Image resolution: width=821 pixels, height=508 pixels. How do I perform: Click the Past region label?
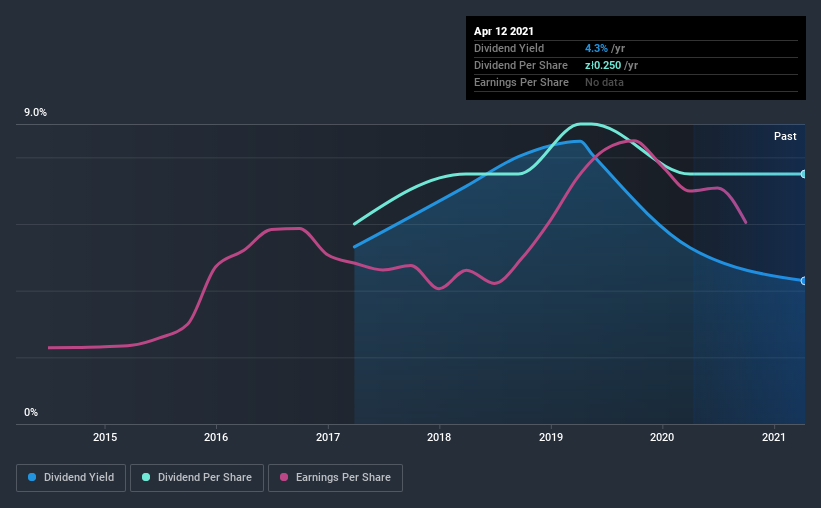click(785, 136)
